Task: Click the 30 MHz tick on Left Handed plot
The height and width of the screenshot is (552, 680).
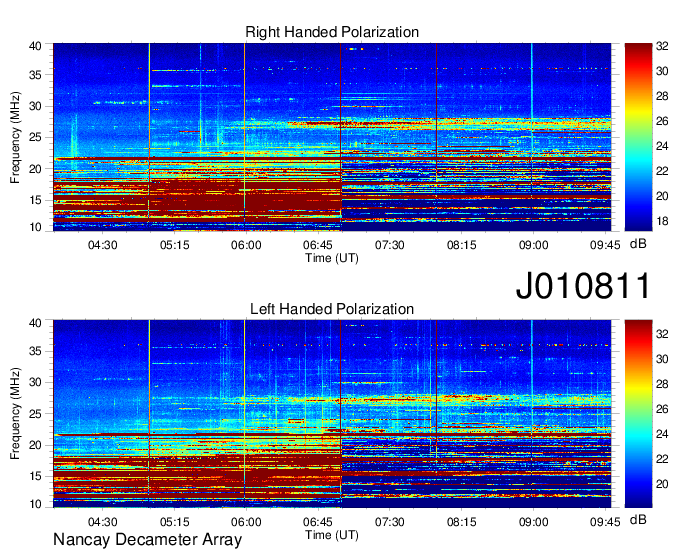Action: click(x=35, y=382)
